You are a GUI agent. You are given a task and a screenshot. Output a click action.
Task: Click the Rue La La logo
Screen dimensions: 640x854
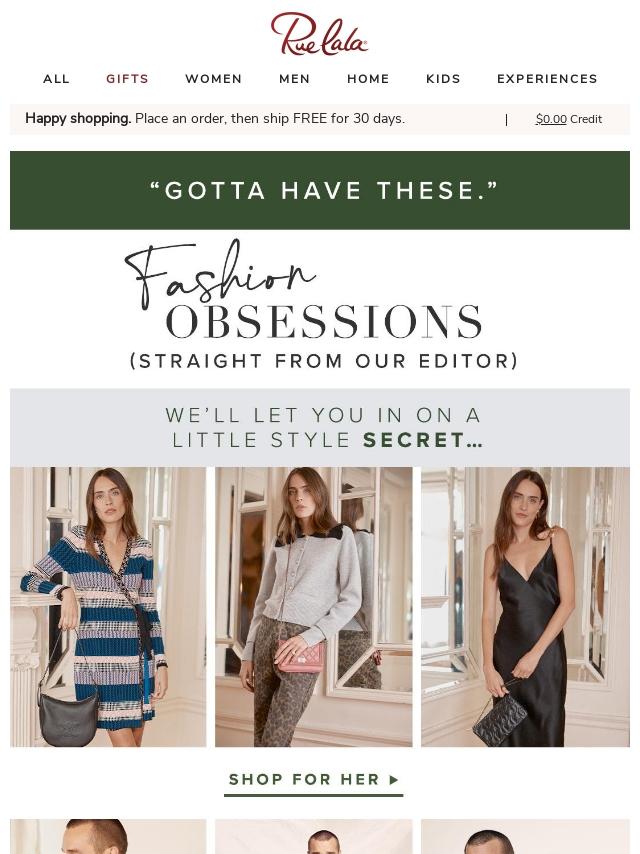tap(319, 34)
